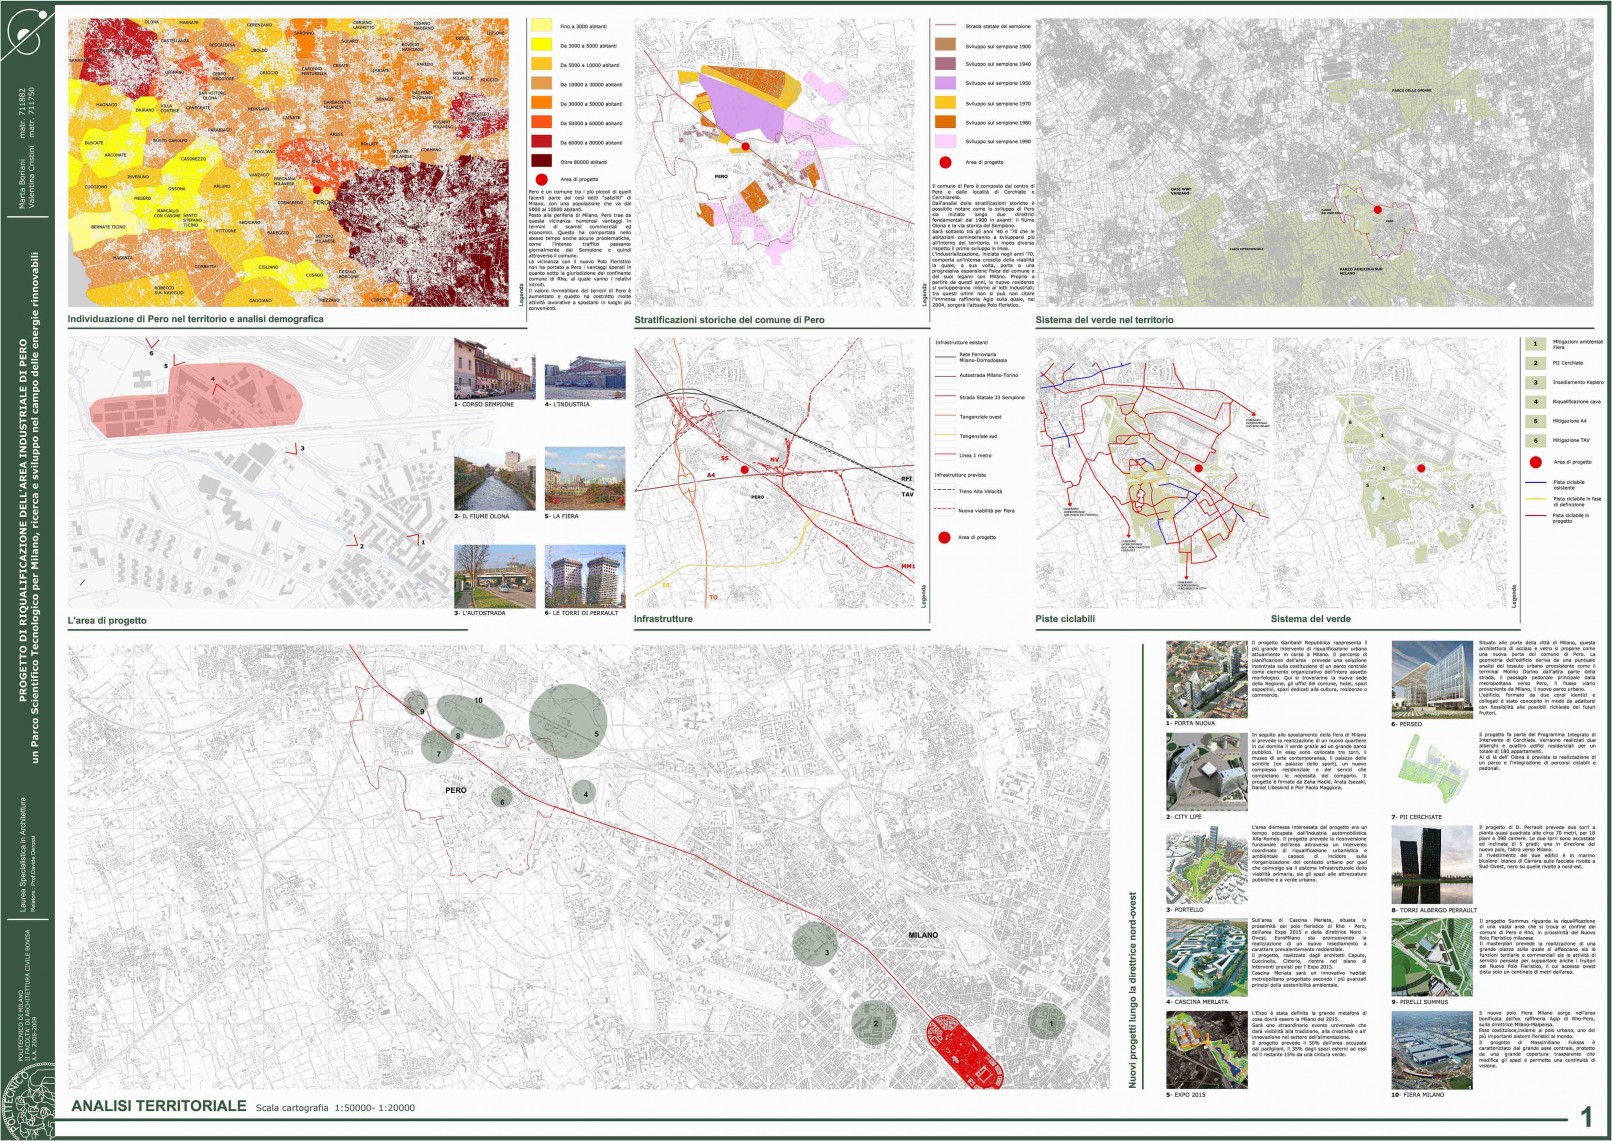Click the red 'Area di progetto' dot in Infrastrutture legend
This screenshot has width=1612, height=1141.
click(x=944, y=537)
